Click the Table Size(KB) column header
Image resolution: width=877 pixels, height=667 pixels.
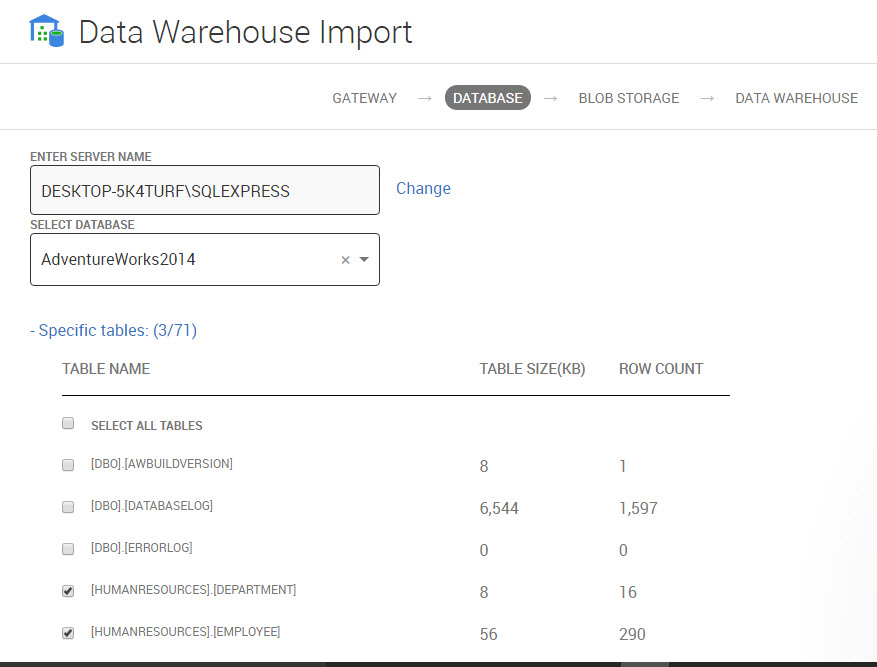(x=532, y=369)
